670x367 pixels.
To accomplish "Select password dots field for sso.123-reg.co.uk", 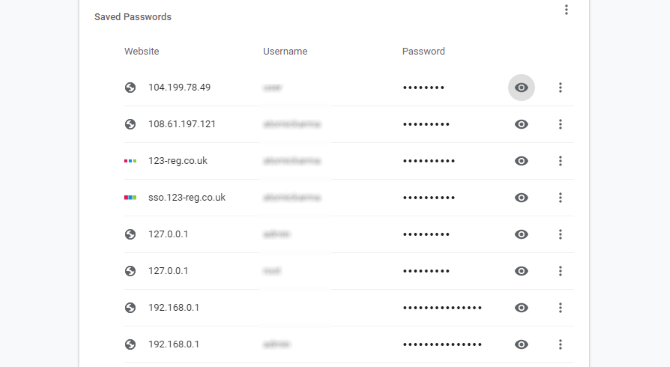I will point(429,198).
